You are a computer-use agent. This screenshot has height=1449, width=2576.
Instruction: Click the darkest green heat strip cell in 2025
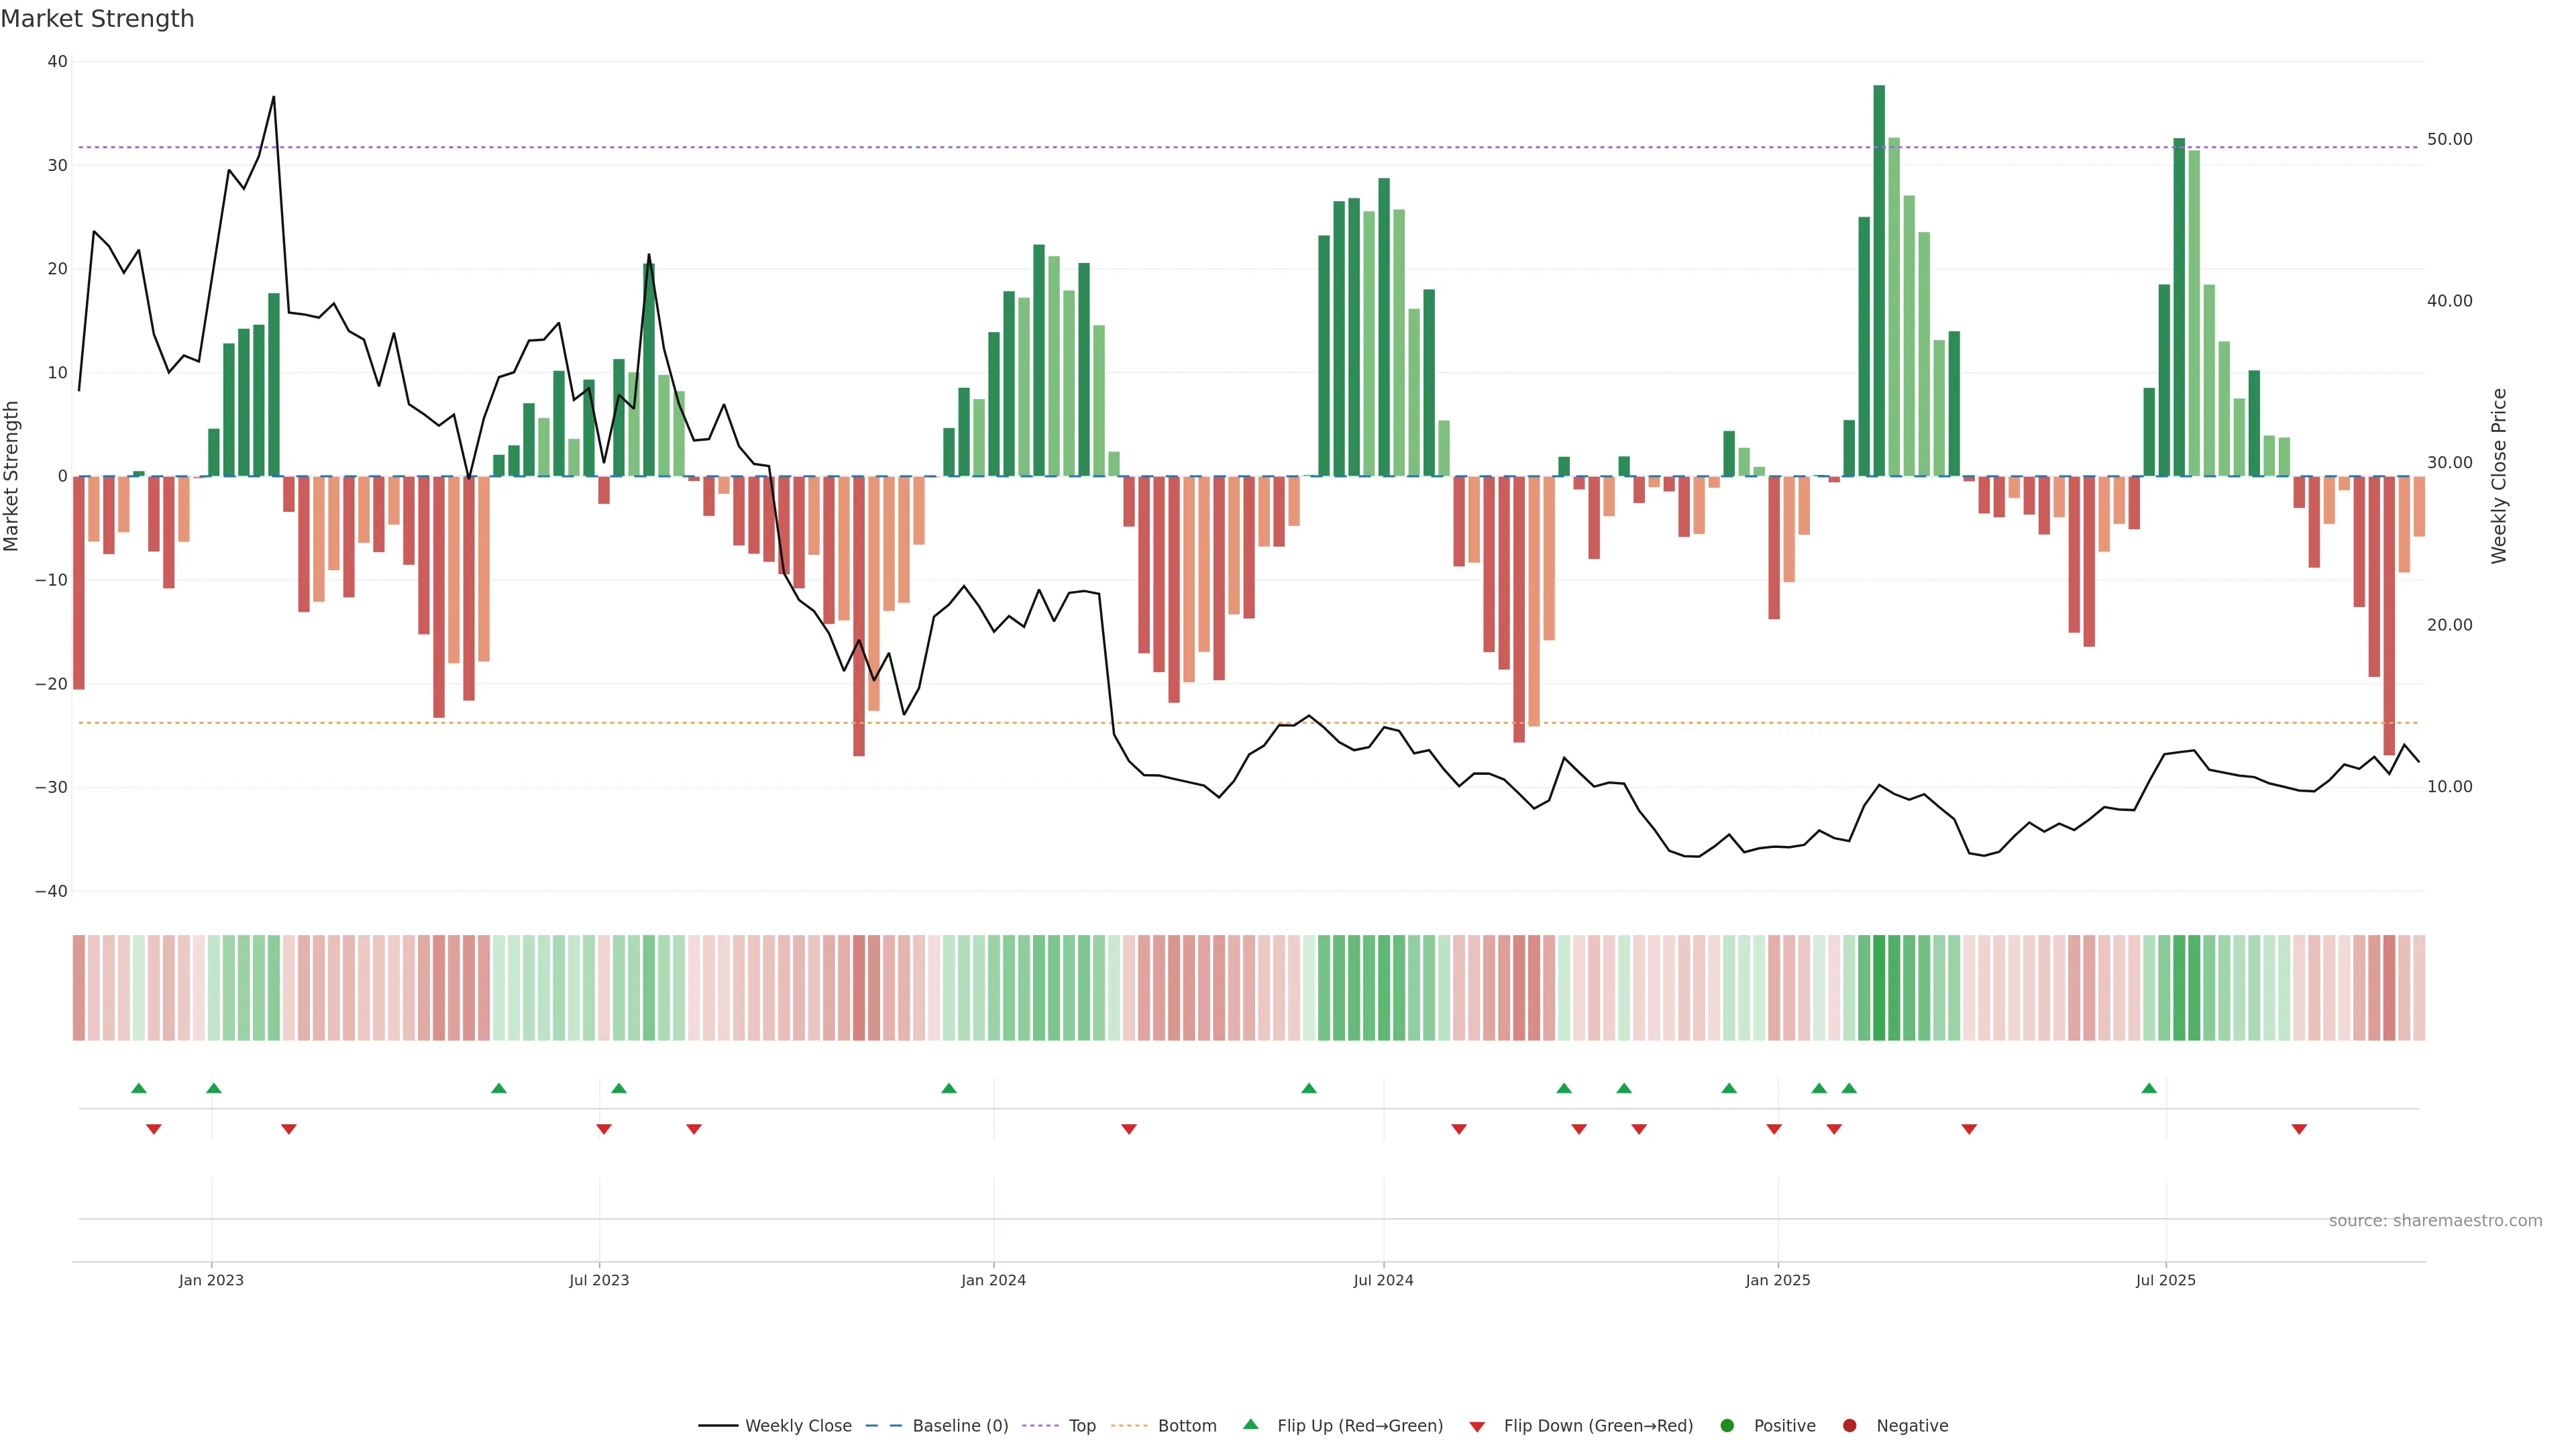coord(1879,988)
